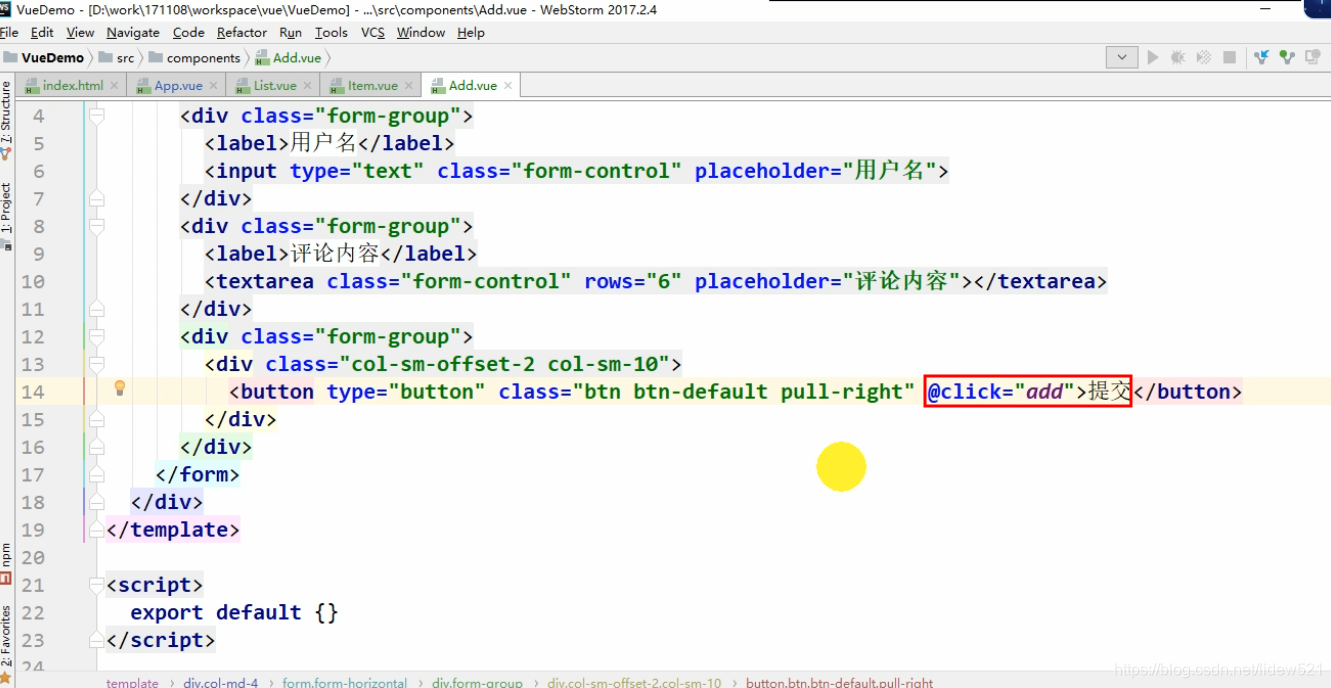Collapse the fold marker at line 12
The image size is (1331, 688).
pyautogui.click(x=96, y=337)
